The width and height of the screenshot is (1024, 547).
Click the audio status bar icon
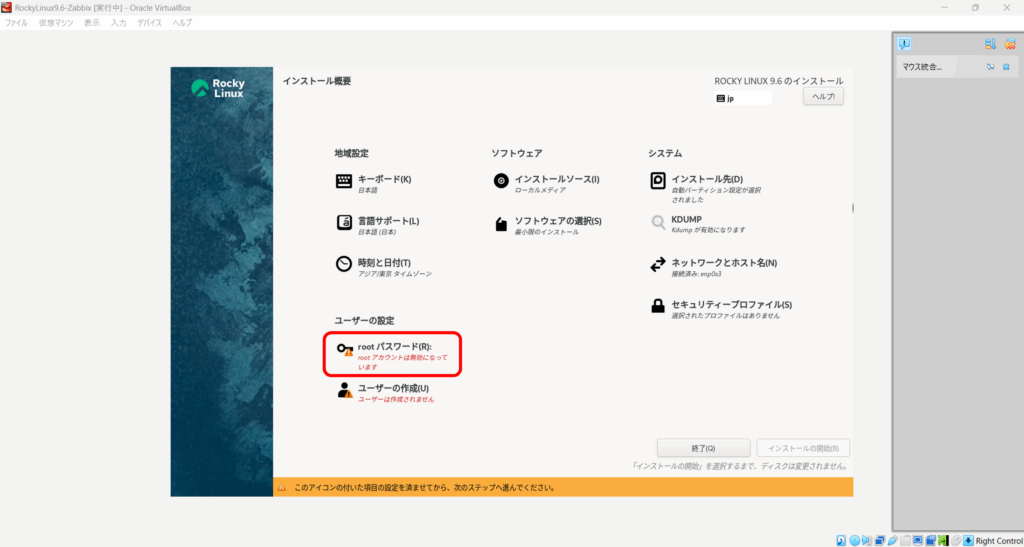[x=867, y=540]
